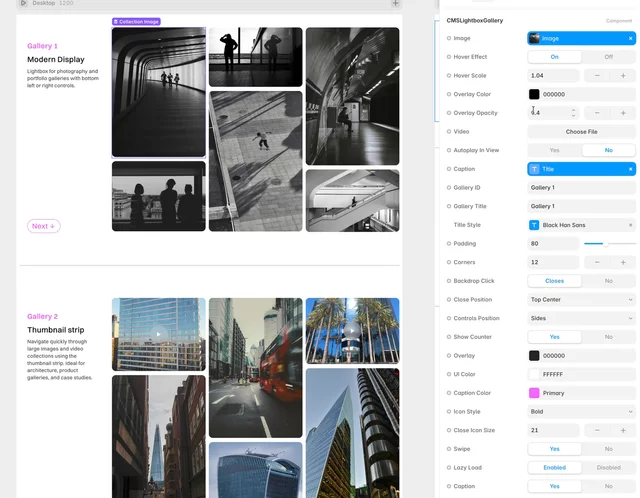Click the play icon on the palm trees thumbnail

coord(352,331)
